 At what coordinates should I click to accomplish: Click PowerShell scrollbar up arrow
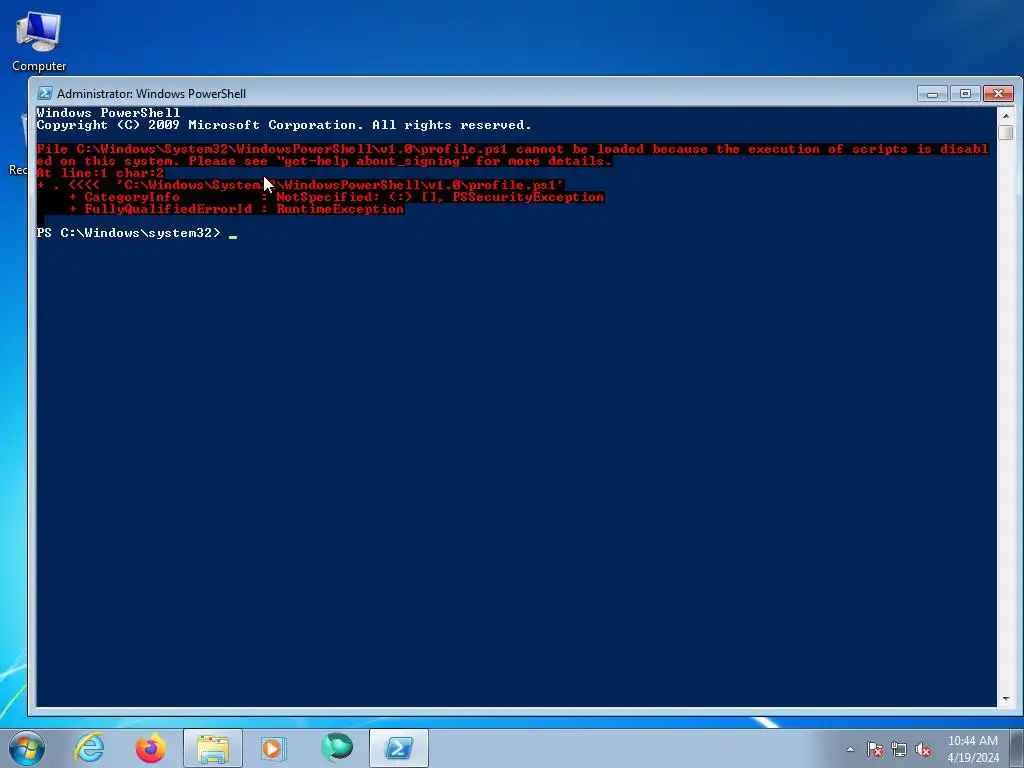[1006, 116]
